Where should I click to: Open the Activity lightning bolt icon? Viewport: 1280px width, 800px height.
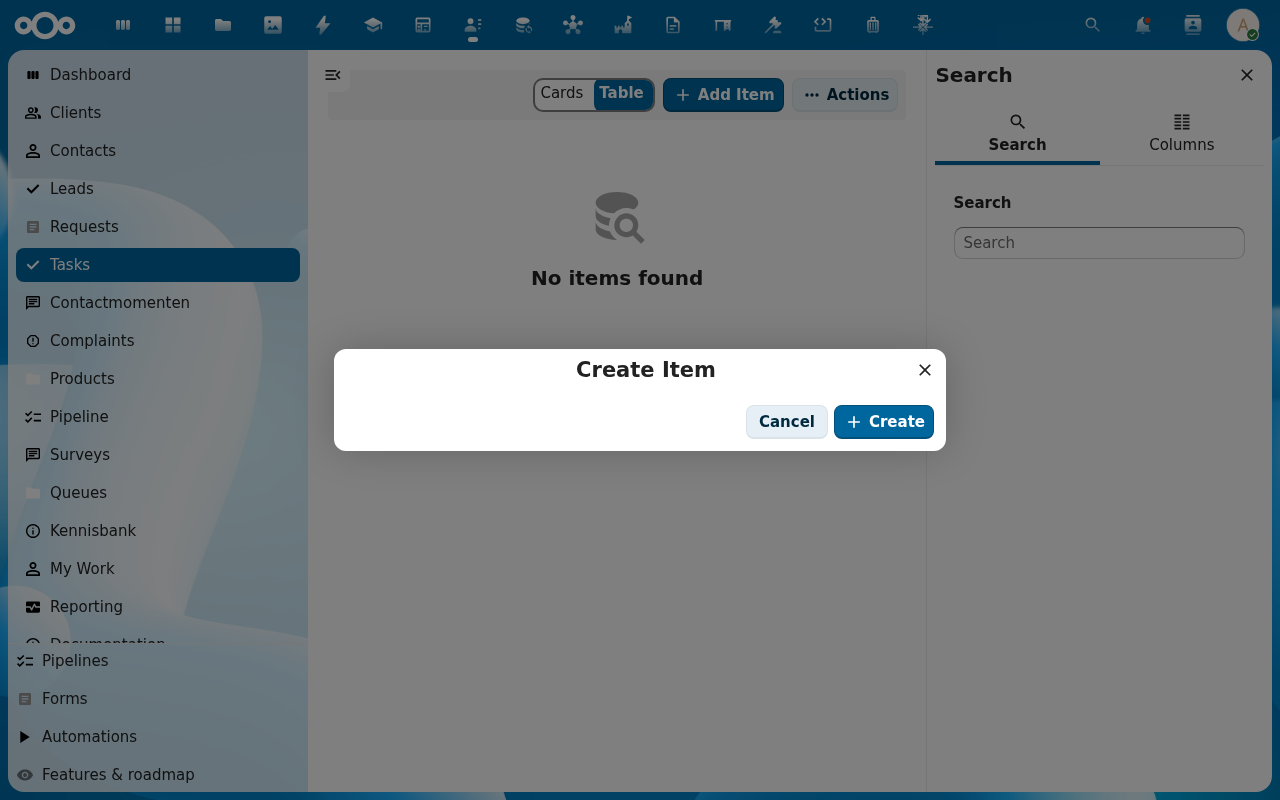[323, 25]
